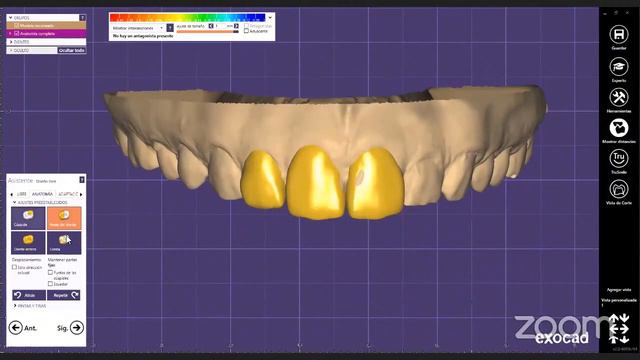The width and height of the screenshot is (640, 360).
Task: Select Vista personalizada 1
Action: (619, 302)
